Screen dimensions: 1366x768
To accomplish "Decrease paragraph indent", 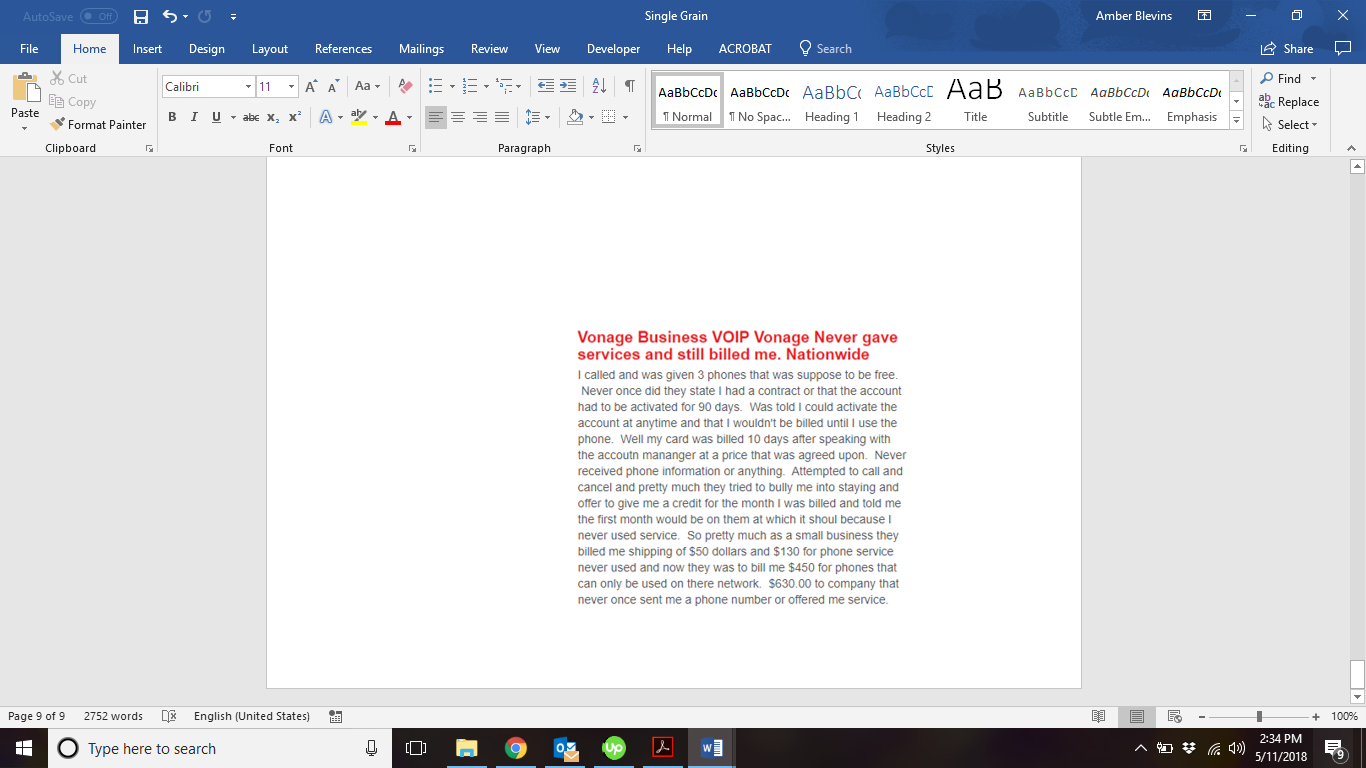I will [545, 87].
